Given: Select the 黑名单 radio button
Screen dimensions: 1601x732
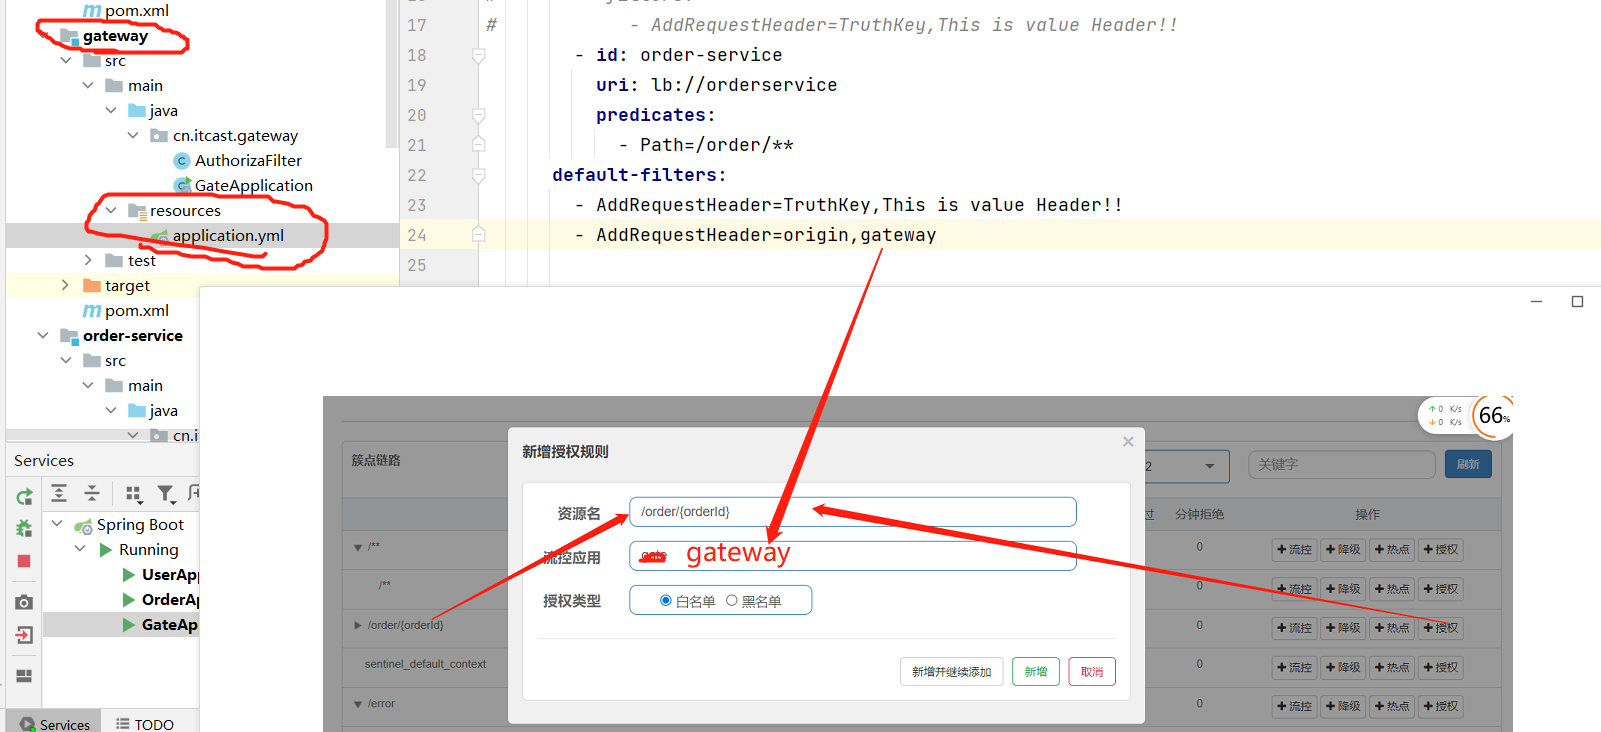Looking at the screenshot, I should [732, 600].
